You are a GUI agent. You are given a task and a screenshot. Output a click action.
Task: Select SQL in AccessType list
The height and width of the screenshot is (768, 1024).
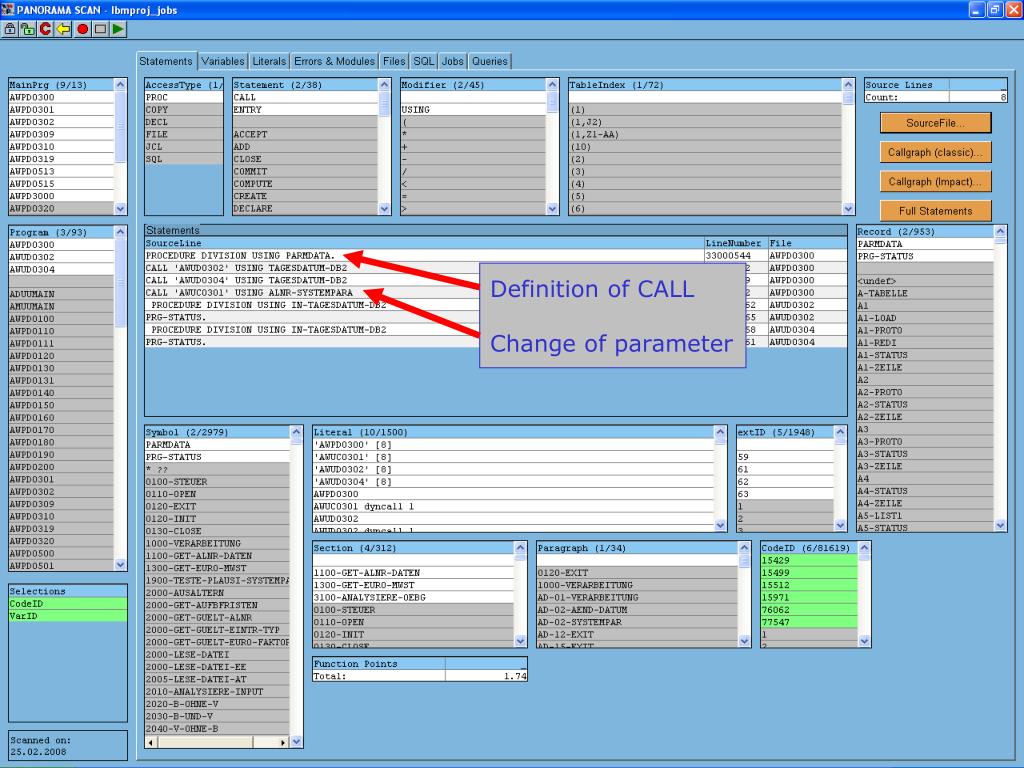pos(184,159)
